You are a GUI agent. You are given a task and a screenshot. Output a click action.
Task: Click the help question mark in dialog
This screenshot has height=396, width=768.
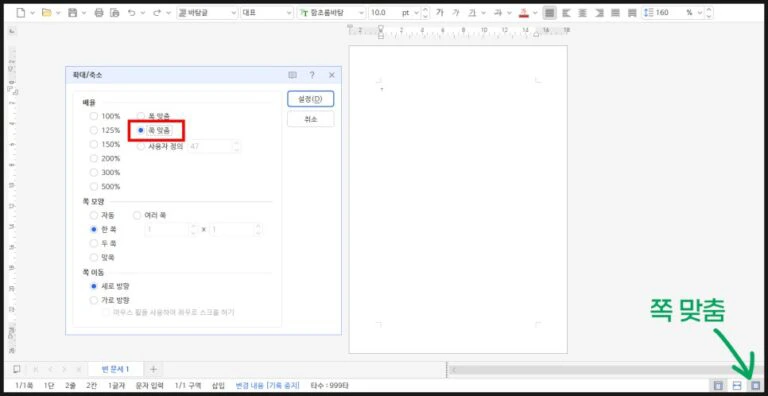point(312,75)
